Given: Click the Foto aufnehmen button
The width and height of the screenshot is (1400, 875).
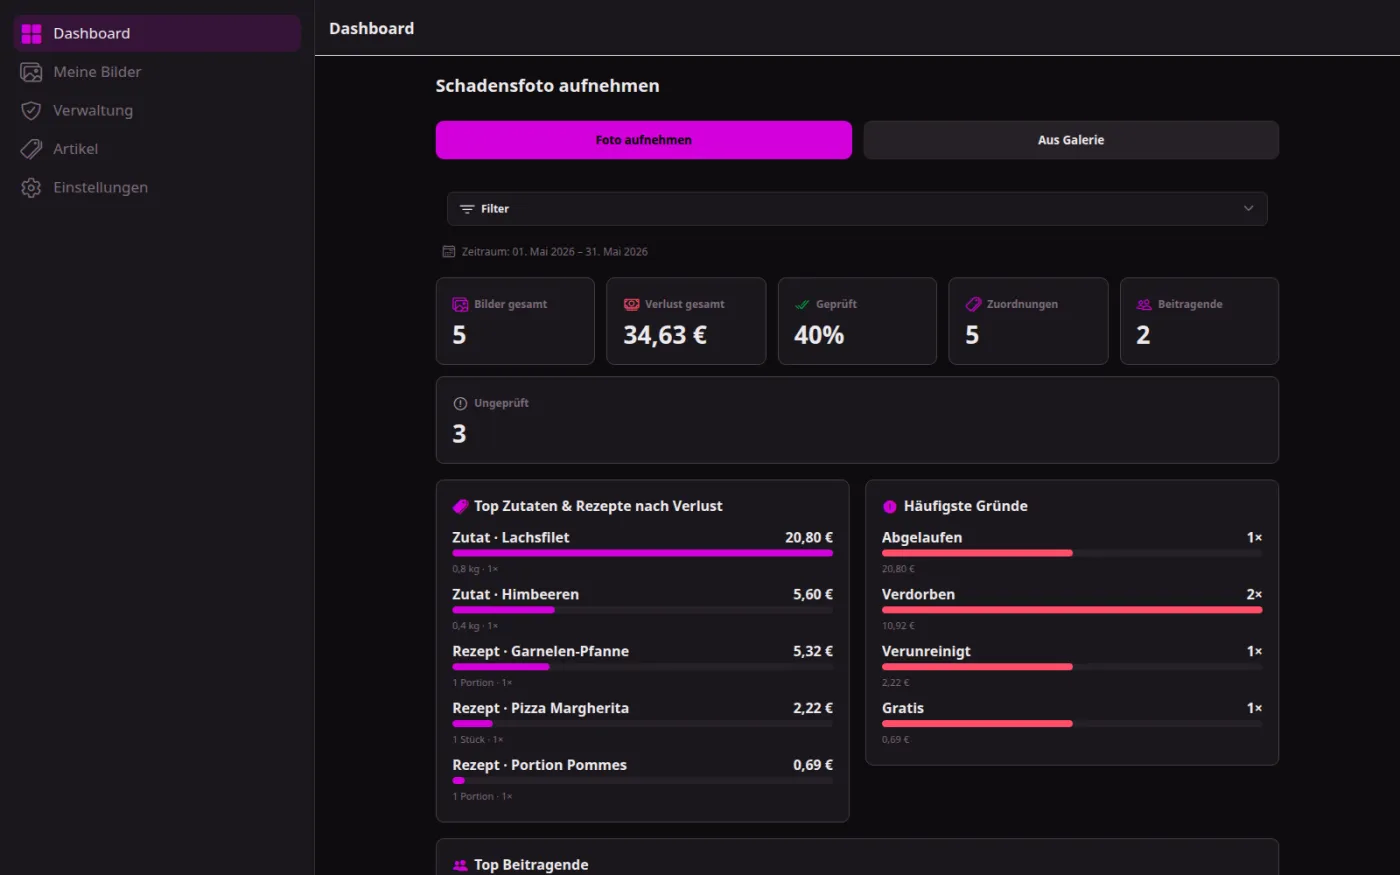Looking at the screenshot, I should (x=644, y=140).
